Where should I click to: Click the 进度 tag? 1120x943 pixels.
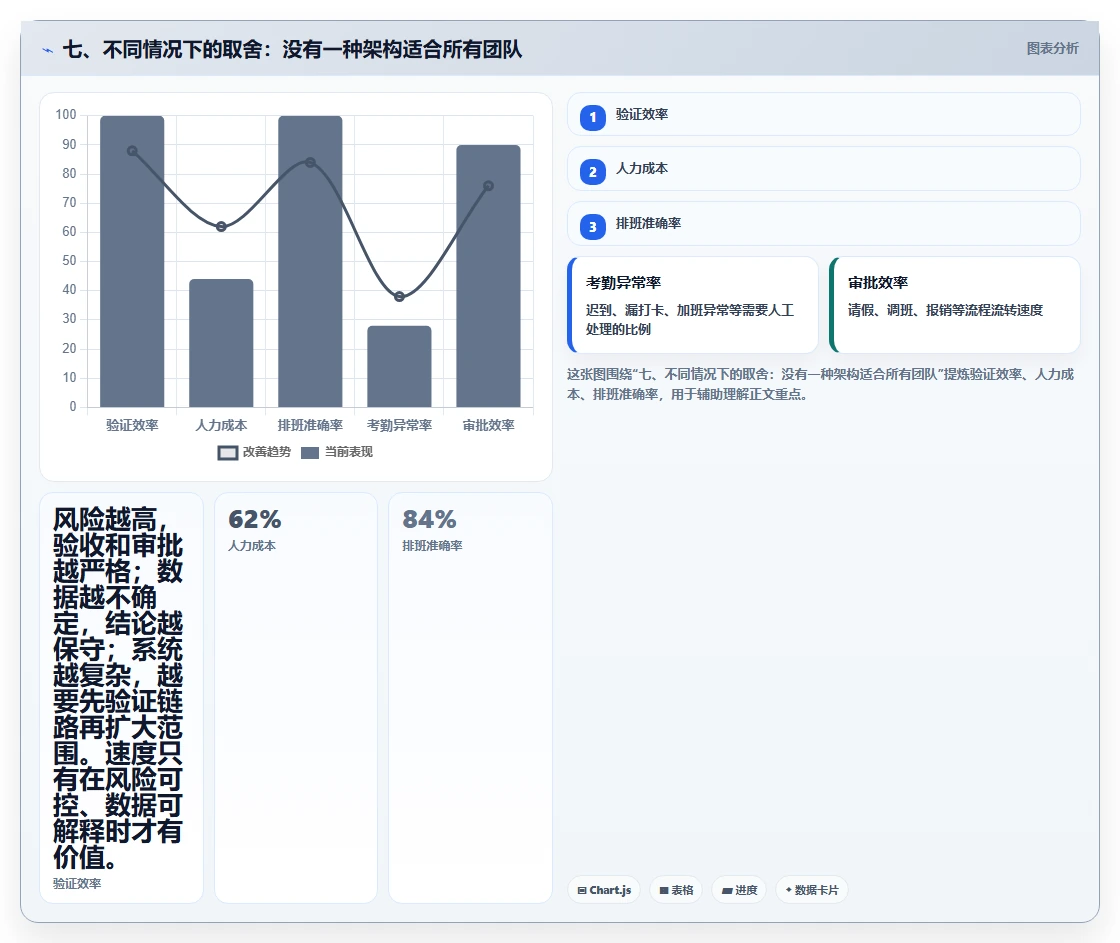[x=739, y=890]
